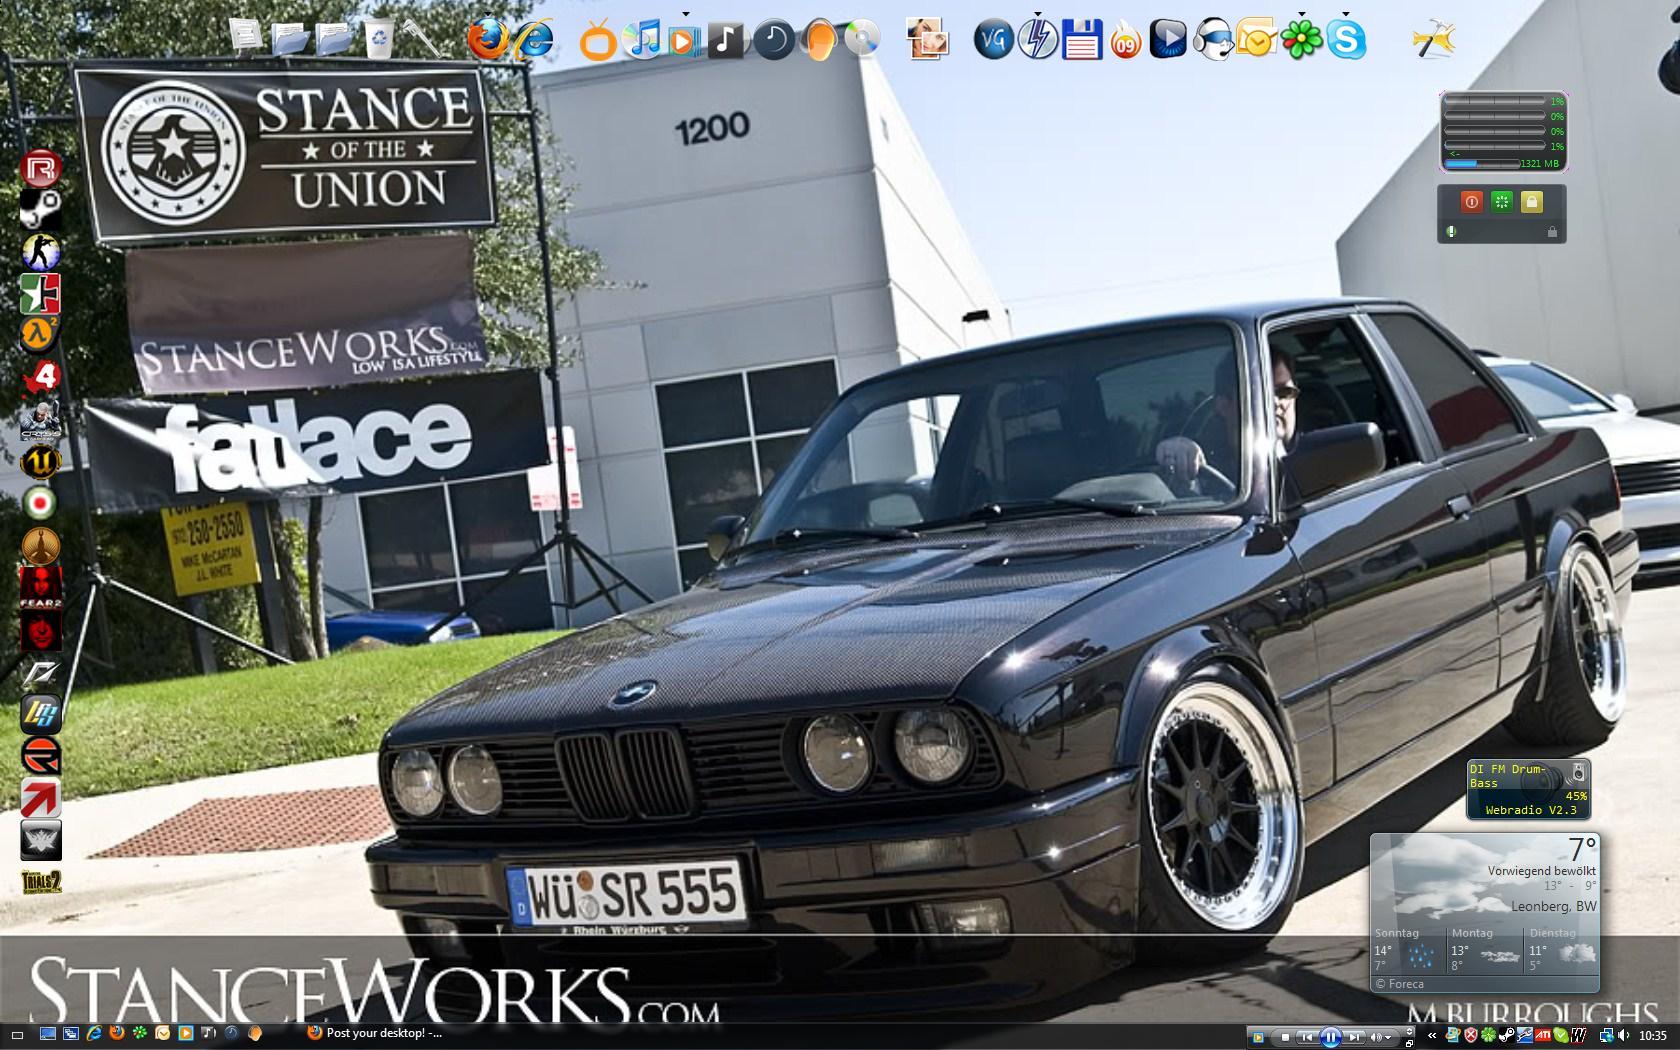Open the photo gallery icon in the dock

click(927, 40)
